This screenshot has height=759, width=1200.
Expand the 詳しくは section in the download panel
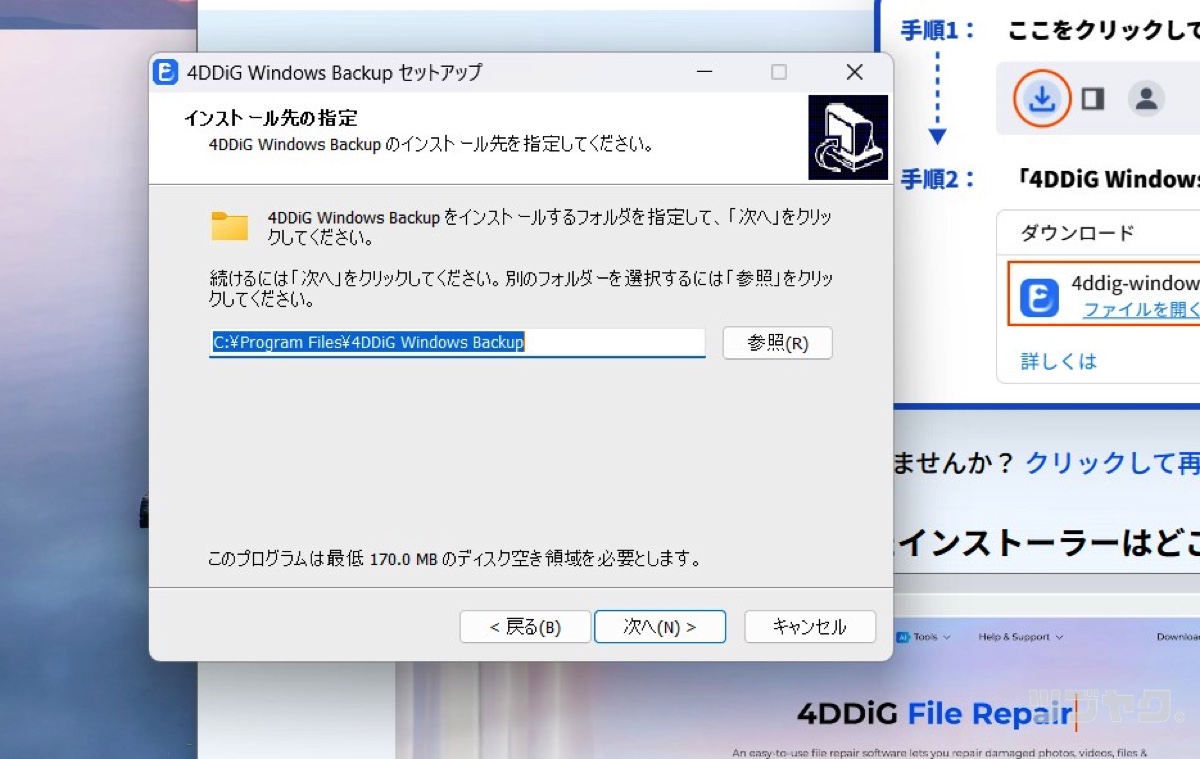(1058, 361)
